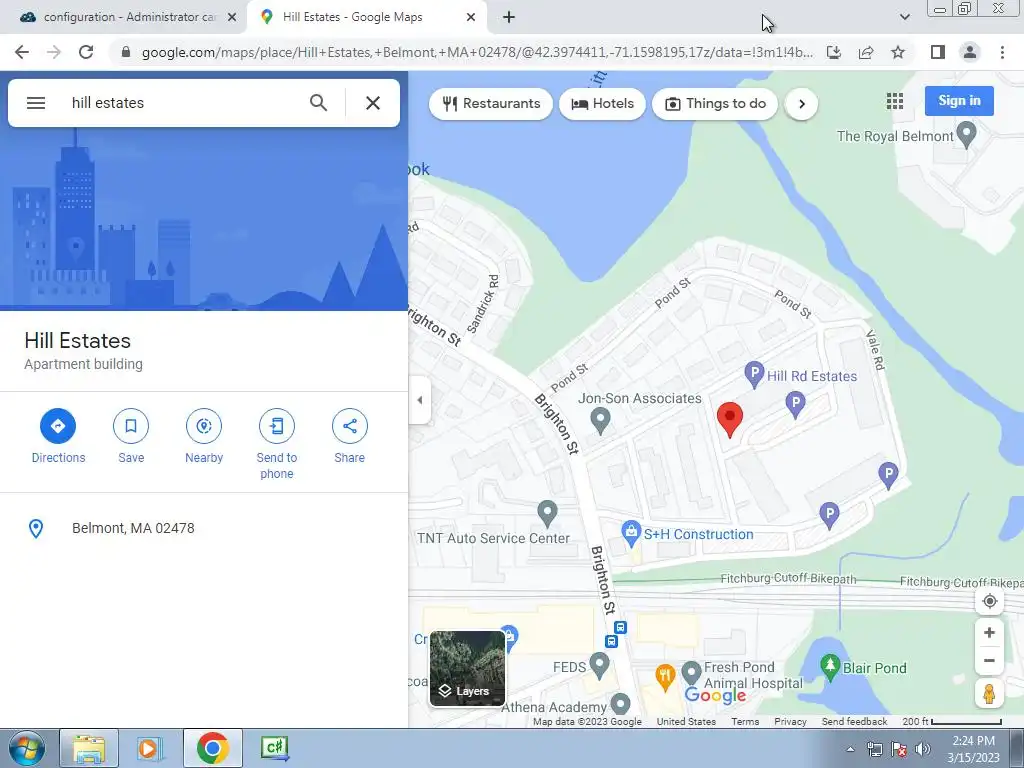This screenshot has height=768, width=1024.
Task: Show your location on map
Action: 989,601
